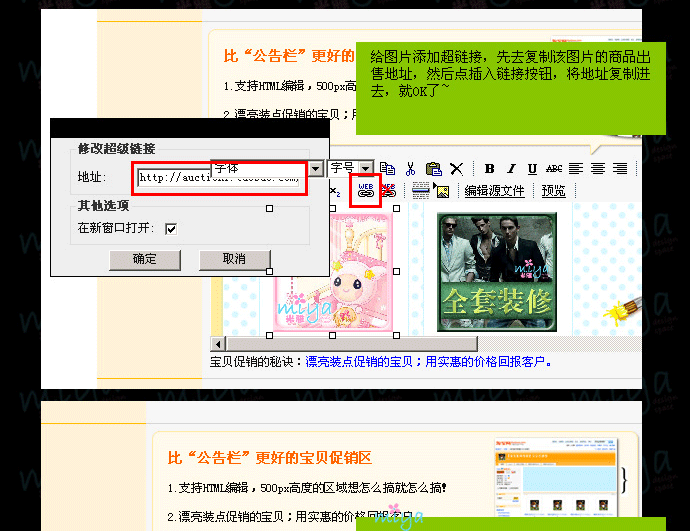690x531 pixels.
Task: Click the insert hyperlink WEB icon
Action: [x=366, y=190]
